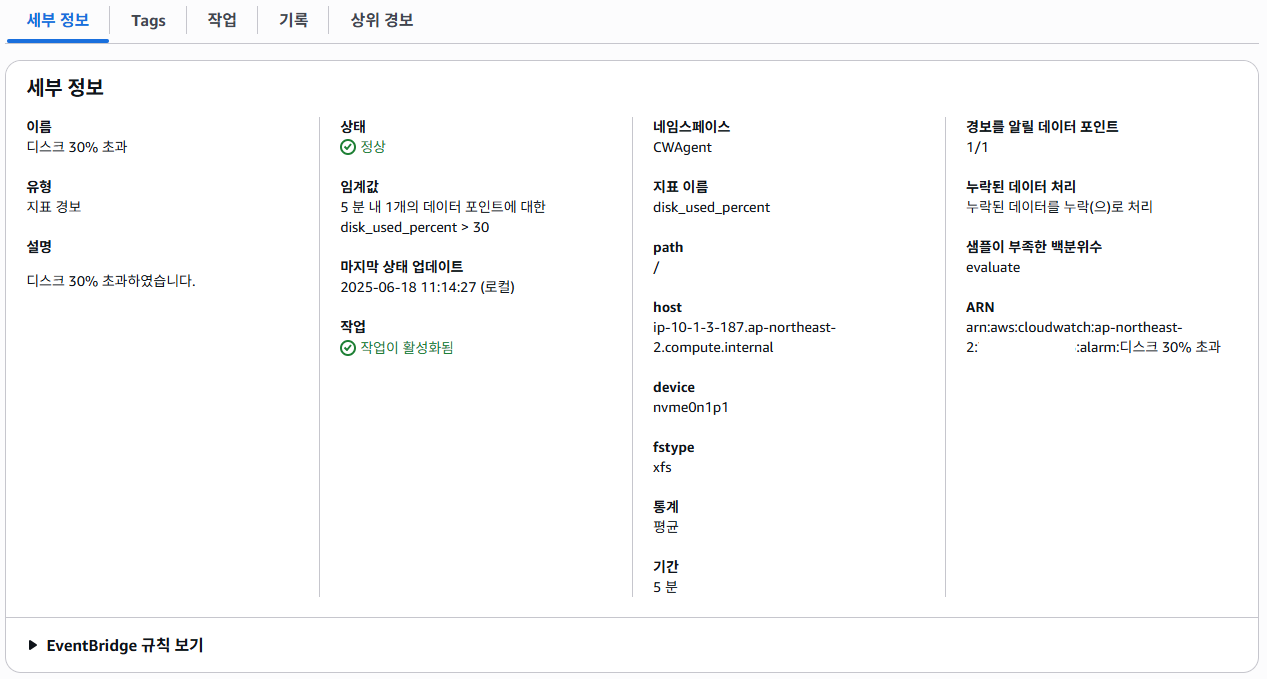Screen dimensions: 1267x679
Task: Click the CWAgent namespace value
Action: pos(682,147)
